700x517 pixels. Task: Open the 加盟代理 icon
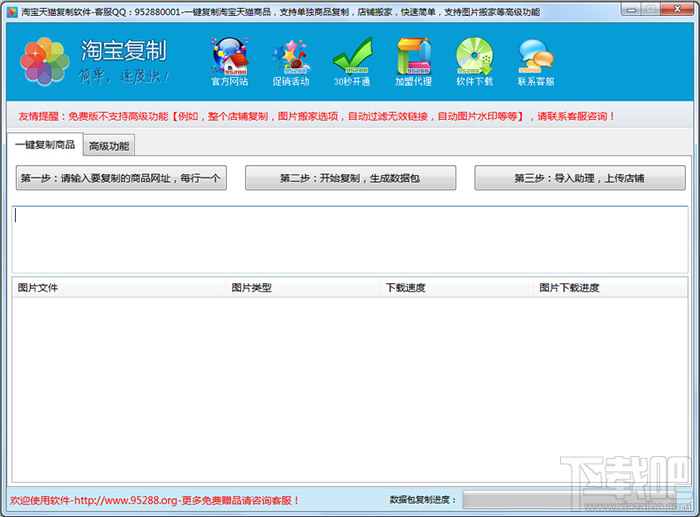[x=413, y=61]
